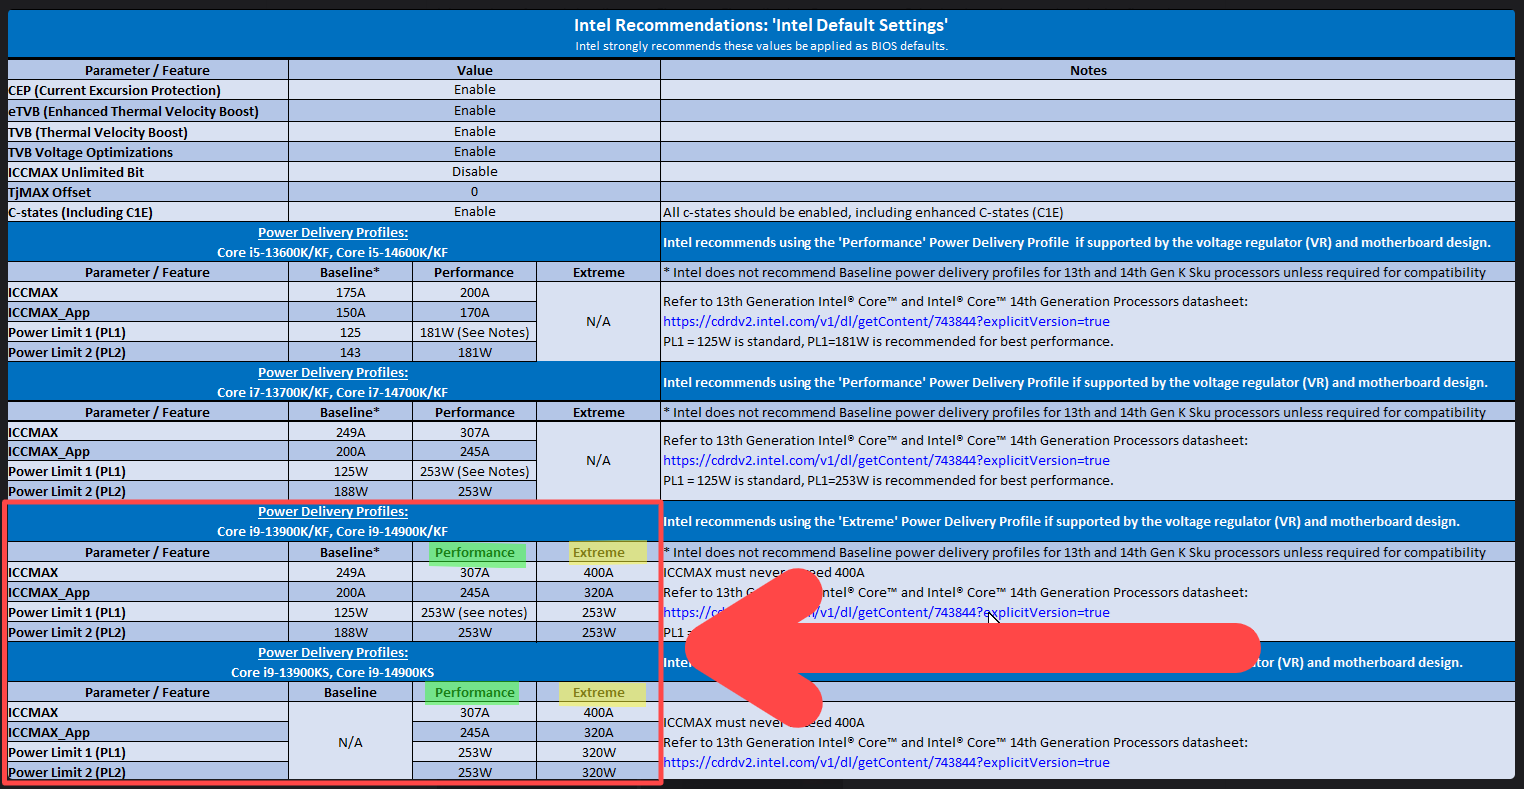The image size is (1524, 789).
Task: Click the '181W (See Notes)' PL1 cell
Action: [x=474, y=332]
